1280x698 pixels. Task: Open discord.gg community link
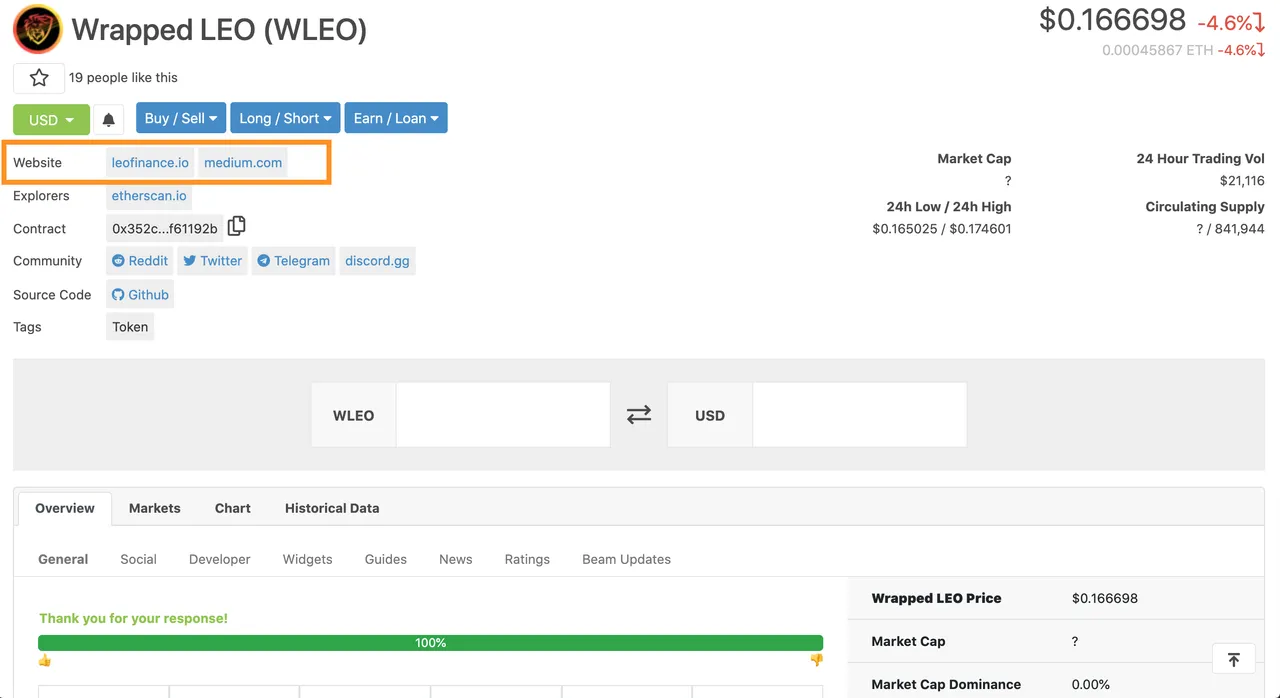pyautogui.click(x=377, y=261)
